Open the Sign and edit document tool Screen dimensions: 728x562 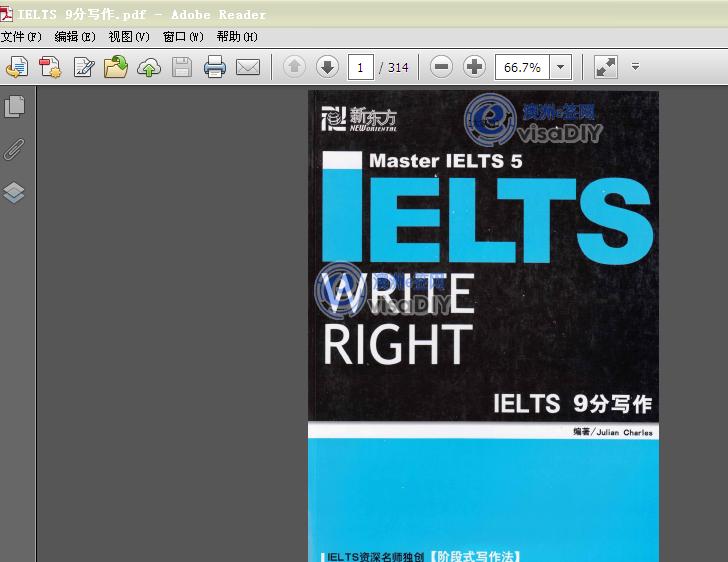pos(84,67)
